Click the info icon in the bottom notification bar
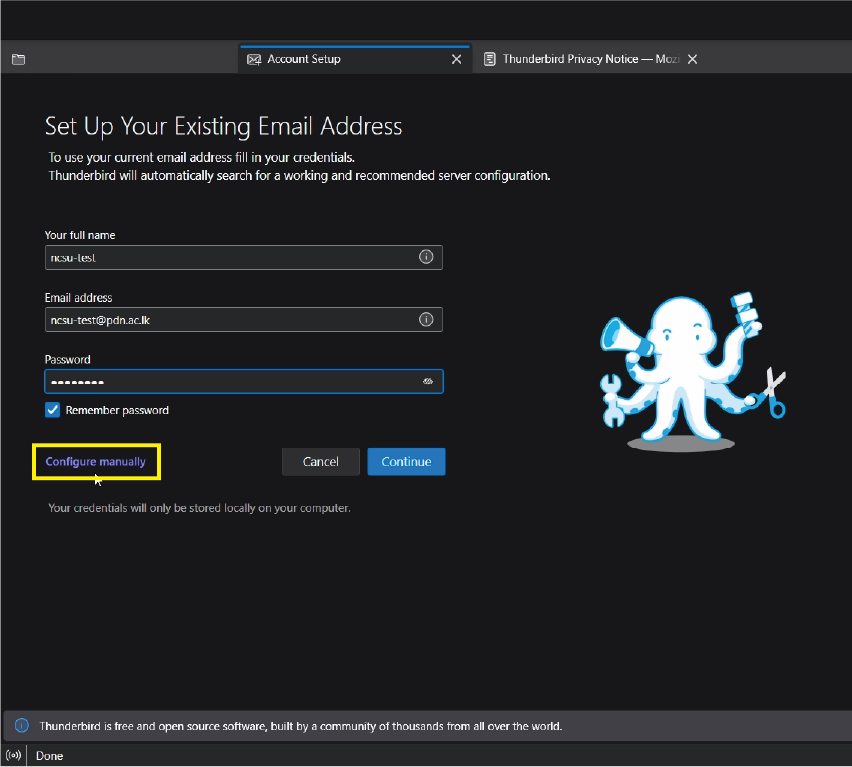Screen dimensions: 852x767 click(x=22, y=726)
